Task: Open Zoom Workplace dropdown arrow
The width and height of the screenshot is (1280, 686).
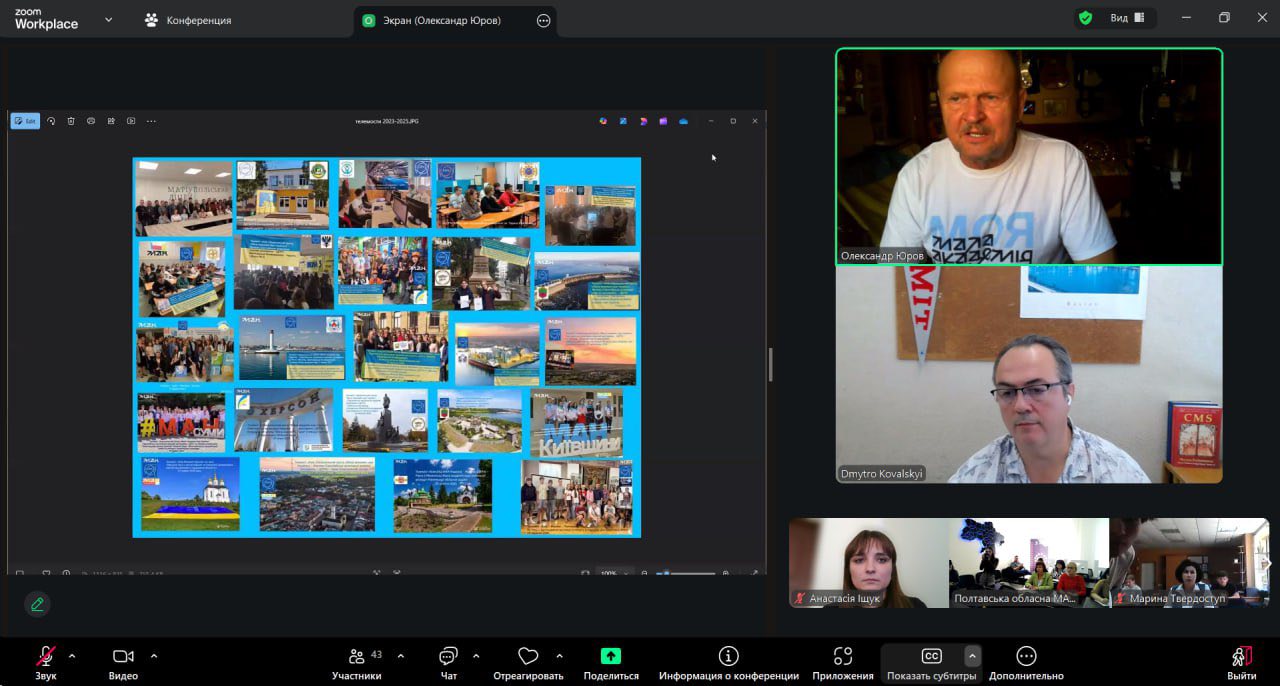Action: 108,19
